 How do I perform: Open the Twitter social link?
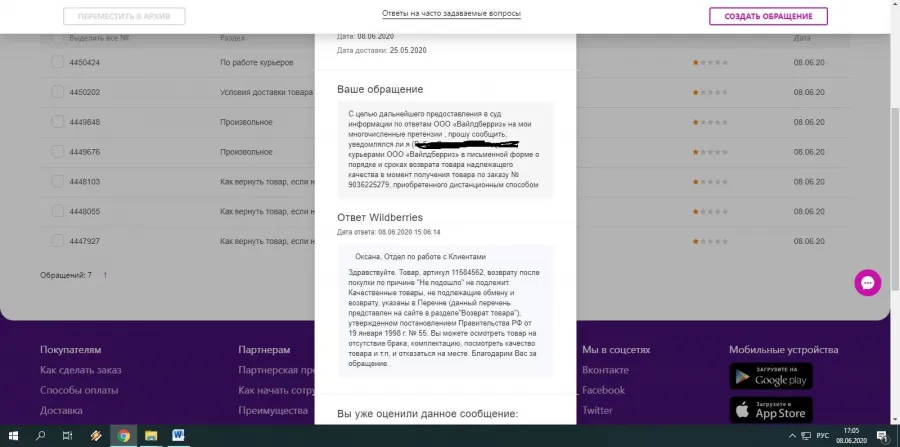(x=597, y=410)
